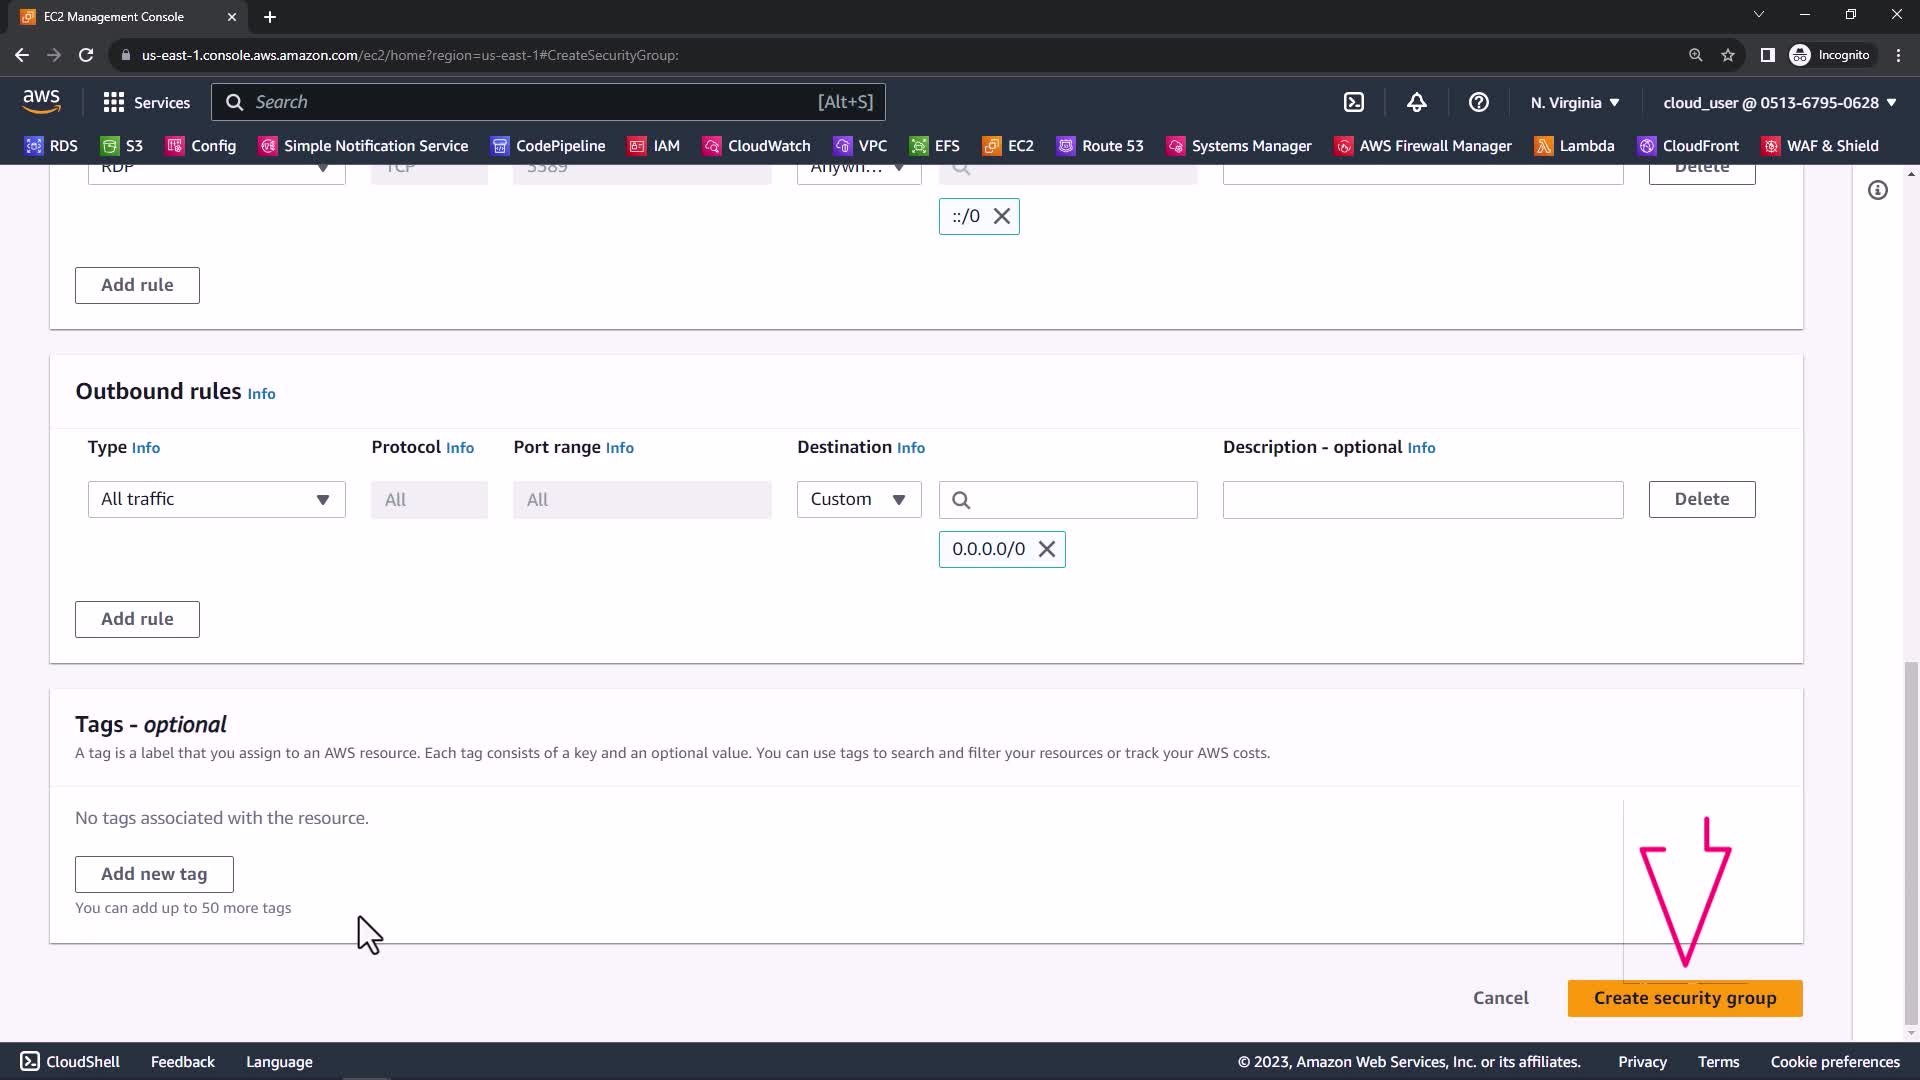The height and width of the screenshot is (1080, 1920).
Task: Remove the ::/0 source chip
Action: coord(1001,216)
